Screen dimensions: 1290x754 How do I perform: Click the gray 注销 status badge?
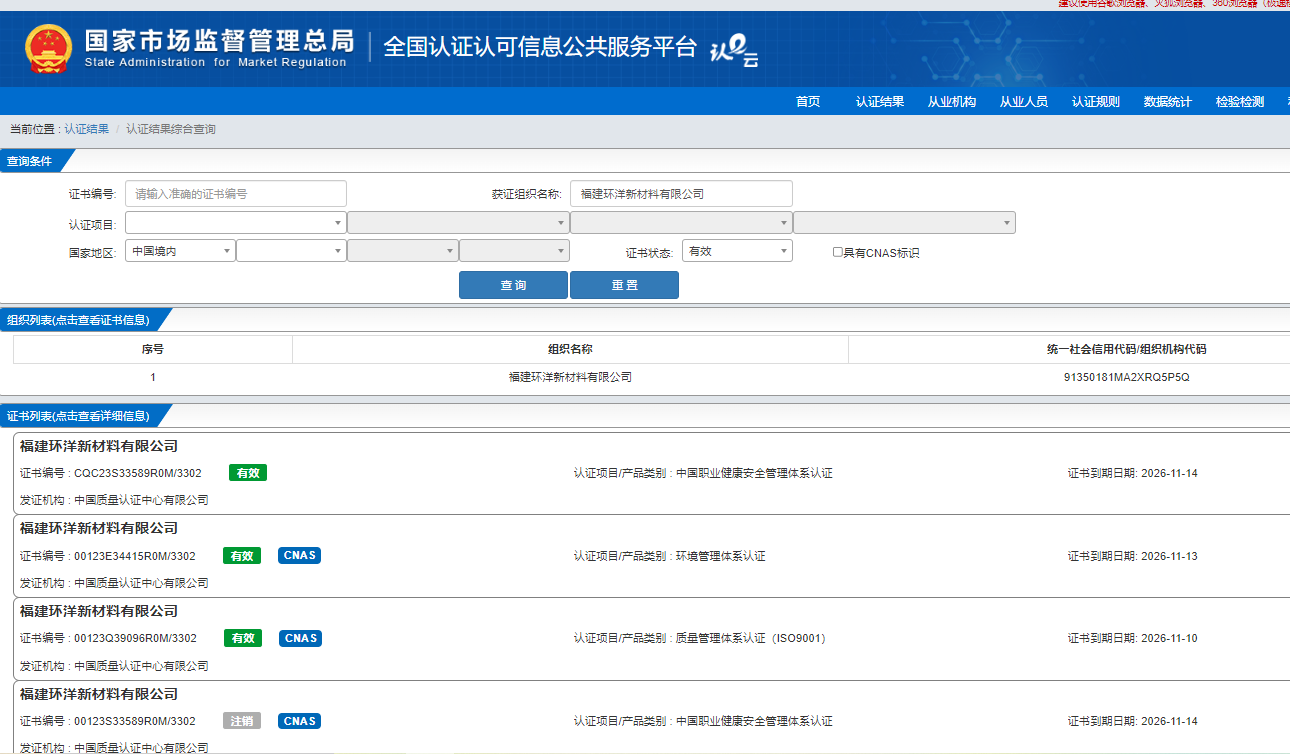point(242,721)
